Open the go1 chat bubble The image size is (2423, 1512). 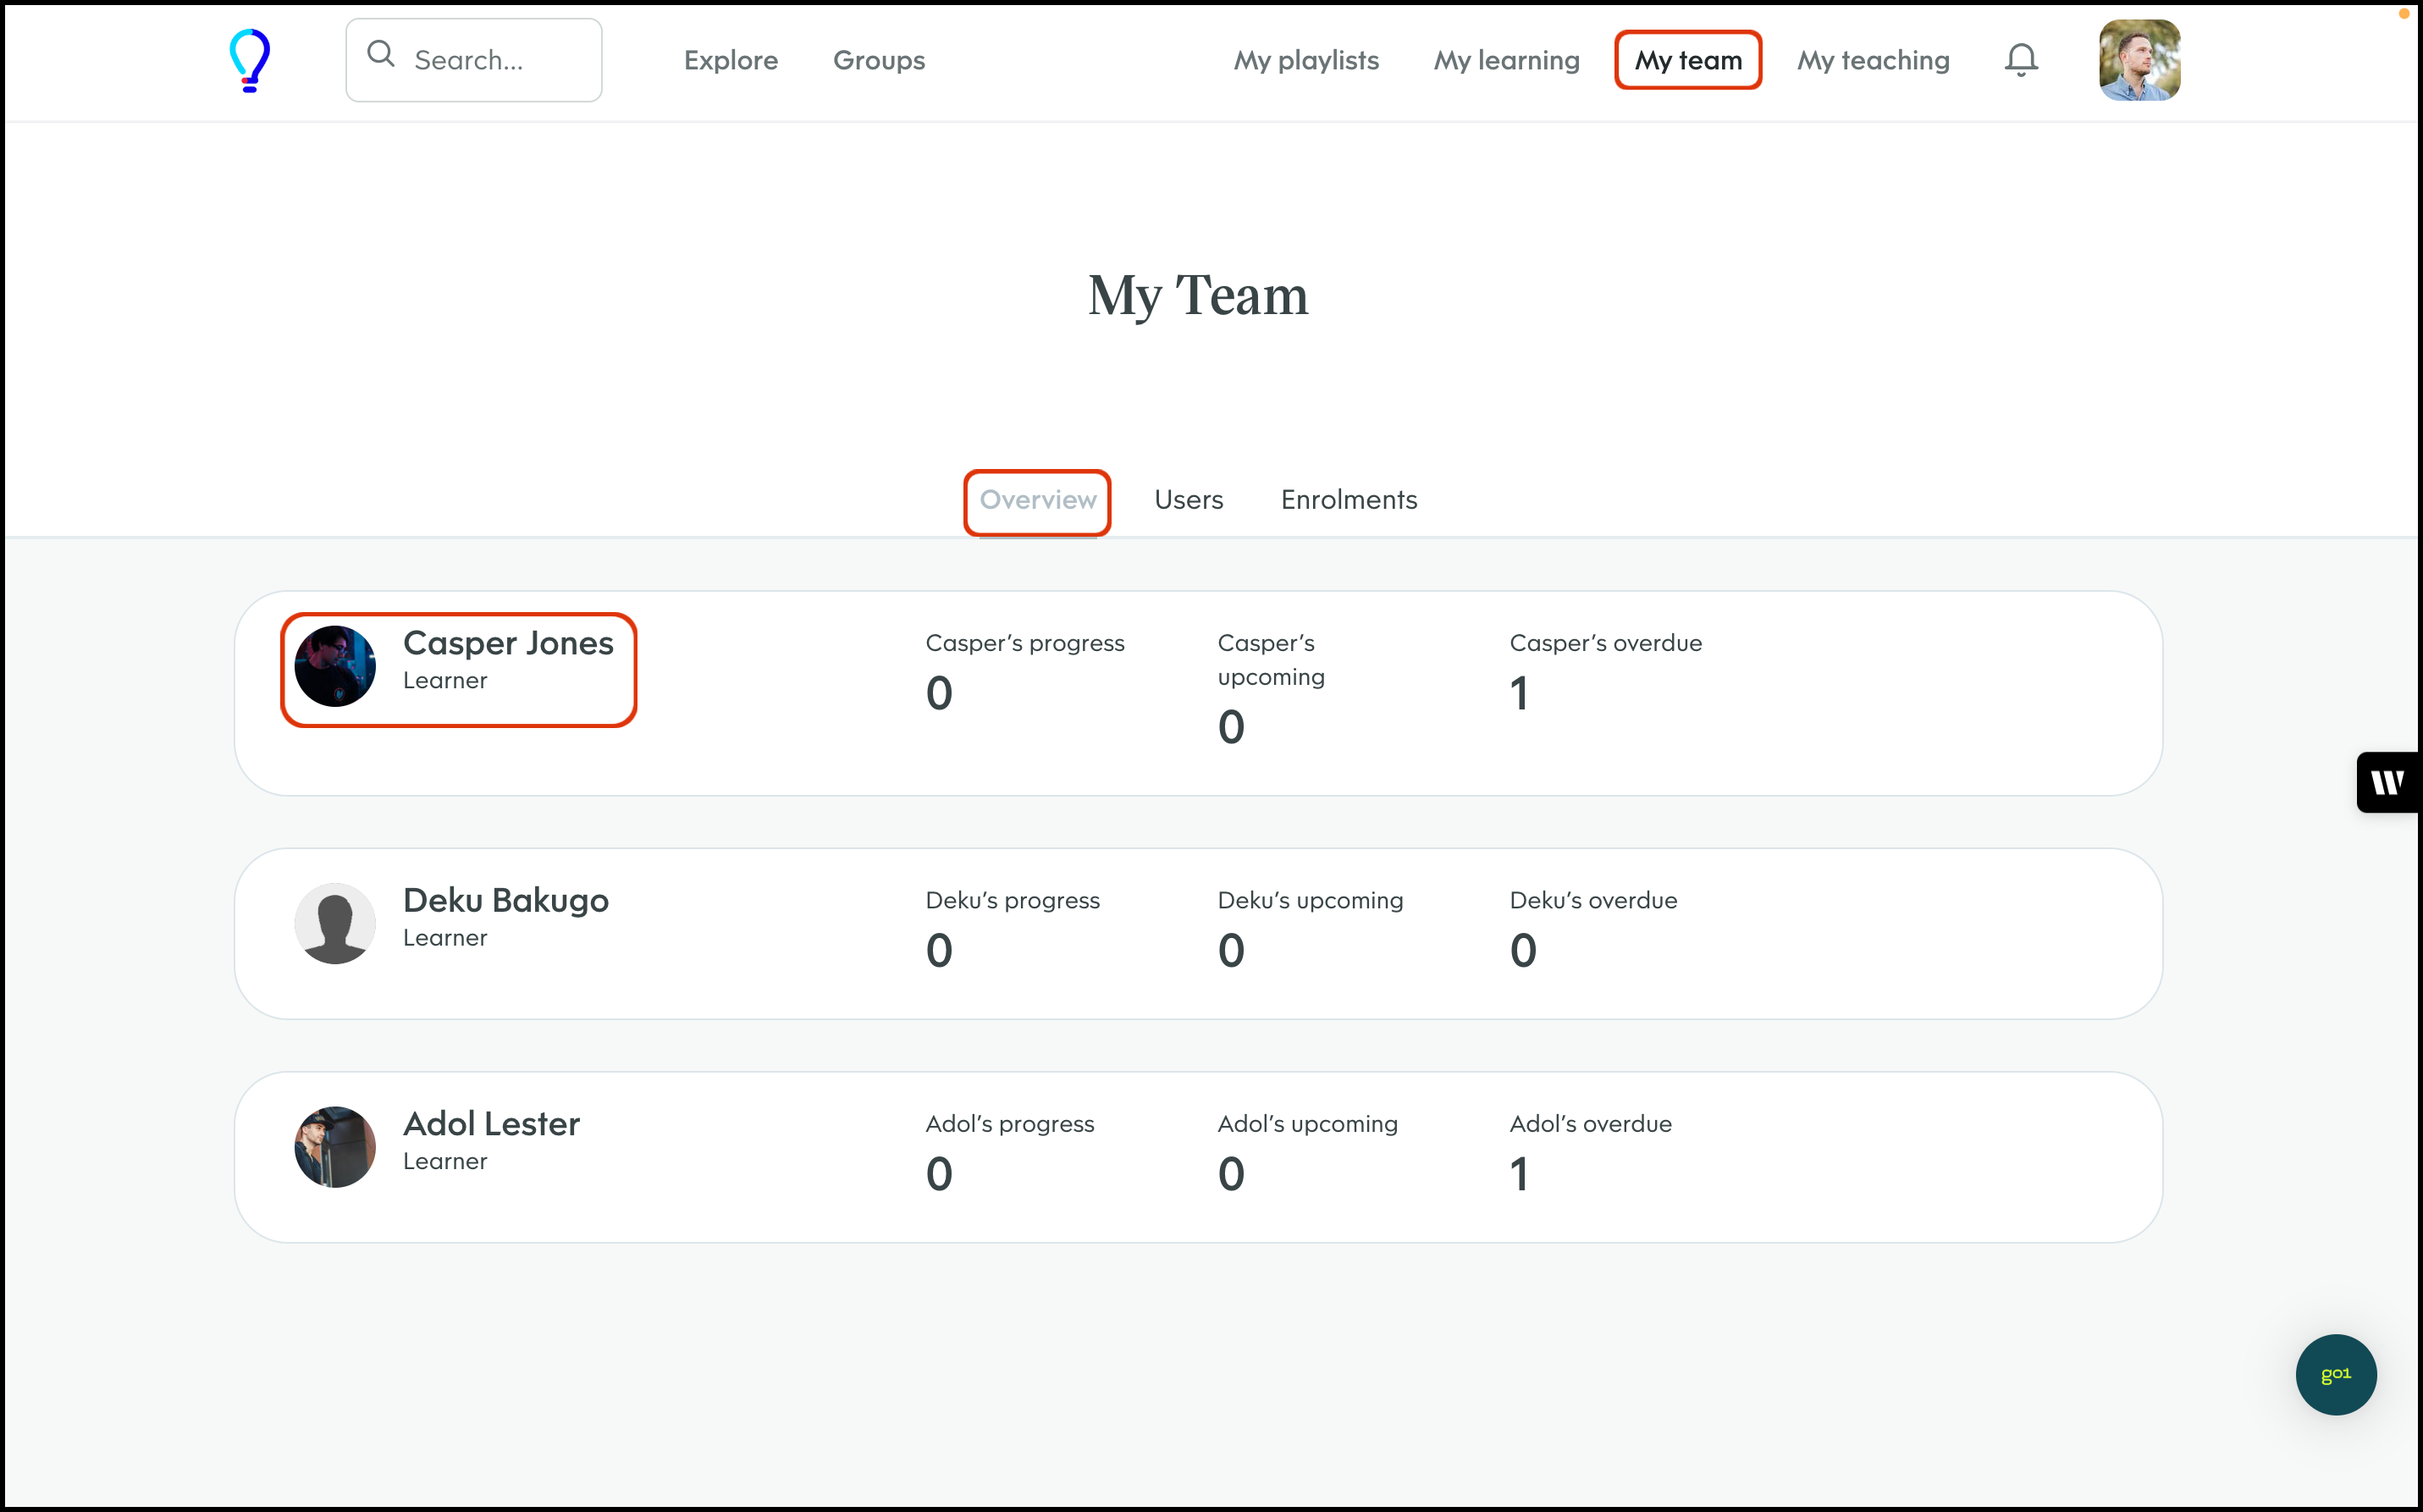(x=2336, y=1374)
